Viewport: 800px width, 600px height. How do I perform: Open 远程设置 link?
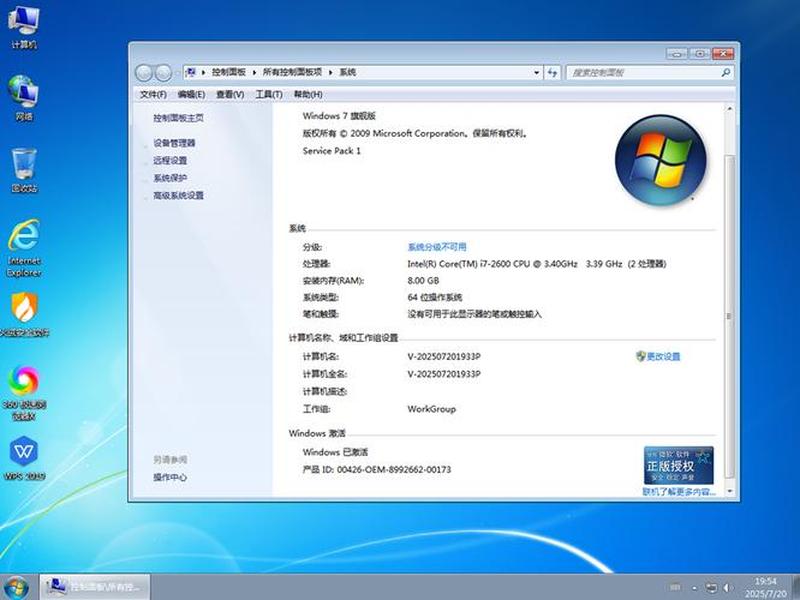[170, 160]
